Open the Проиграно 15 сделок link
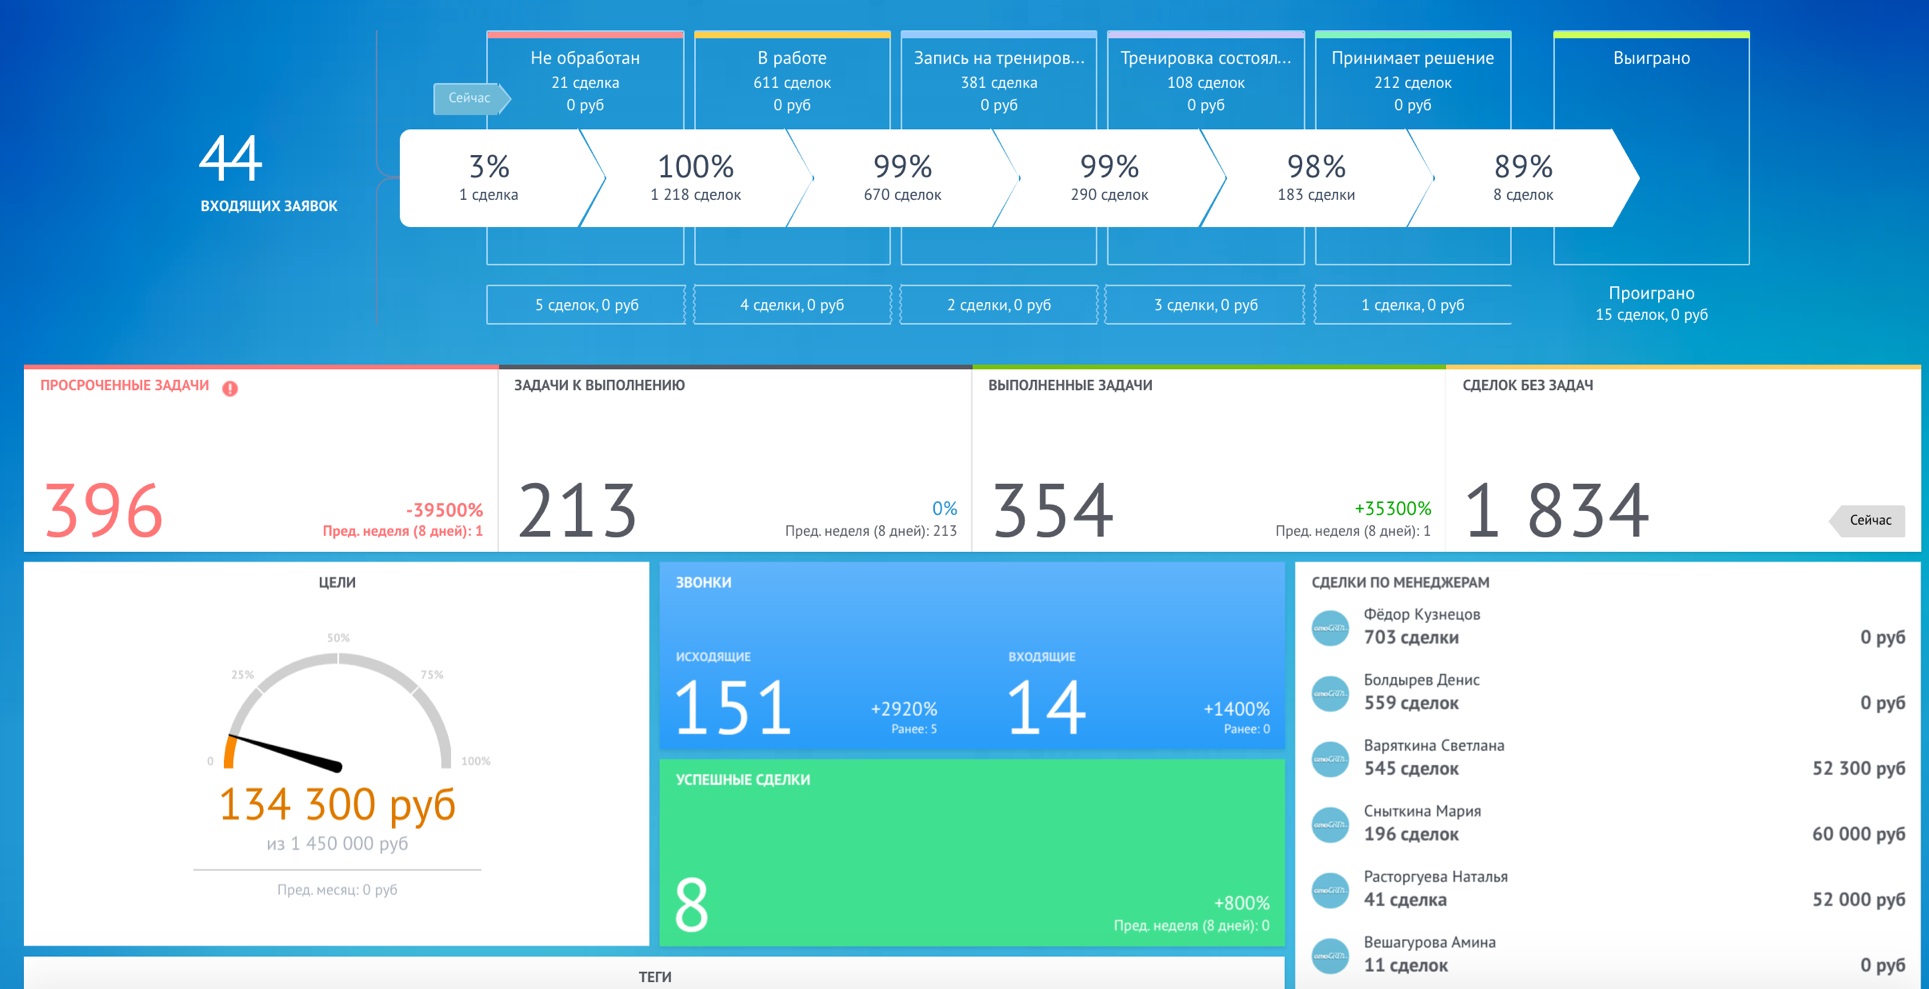The width and height of the screenshot is (1929, 989). click(x=1651, y=303)
